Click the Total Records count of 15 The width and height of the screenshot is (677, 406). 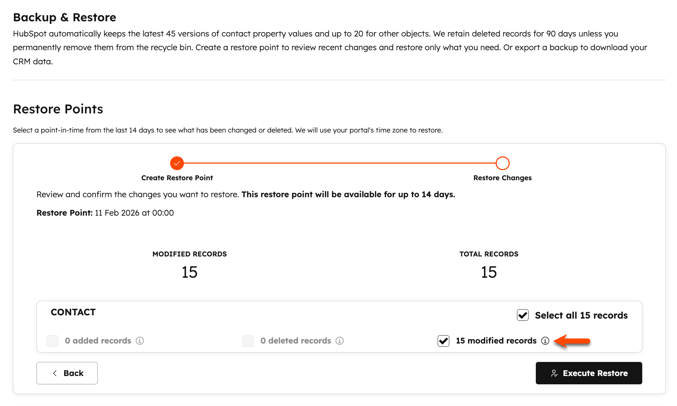488,272
